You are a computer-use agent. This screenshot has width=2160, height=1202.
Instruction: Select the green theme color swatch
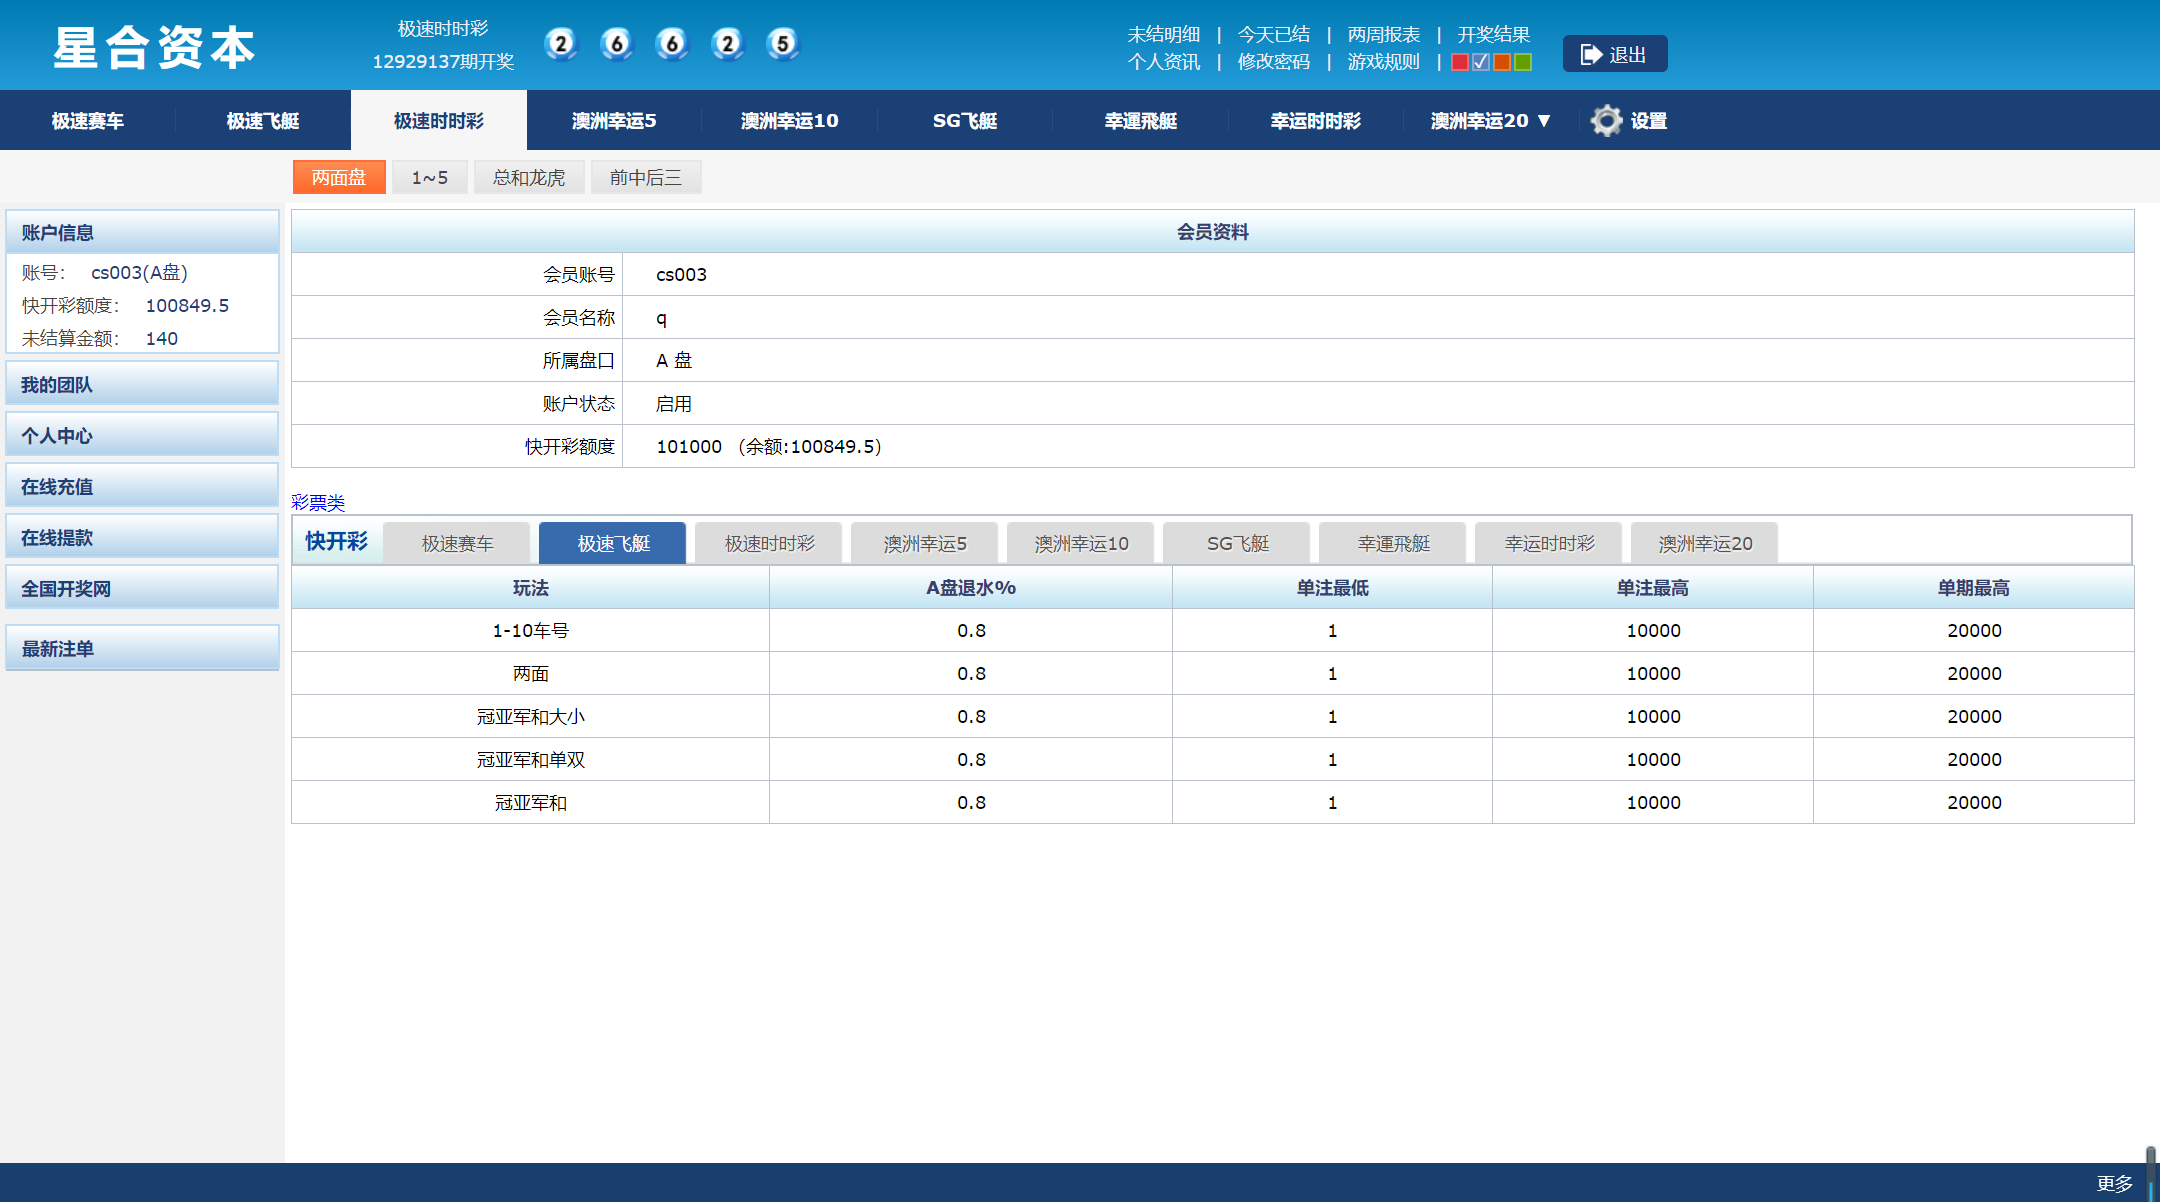click(1523, 62)
